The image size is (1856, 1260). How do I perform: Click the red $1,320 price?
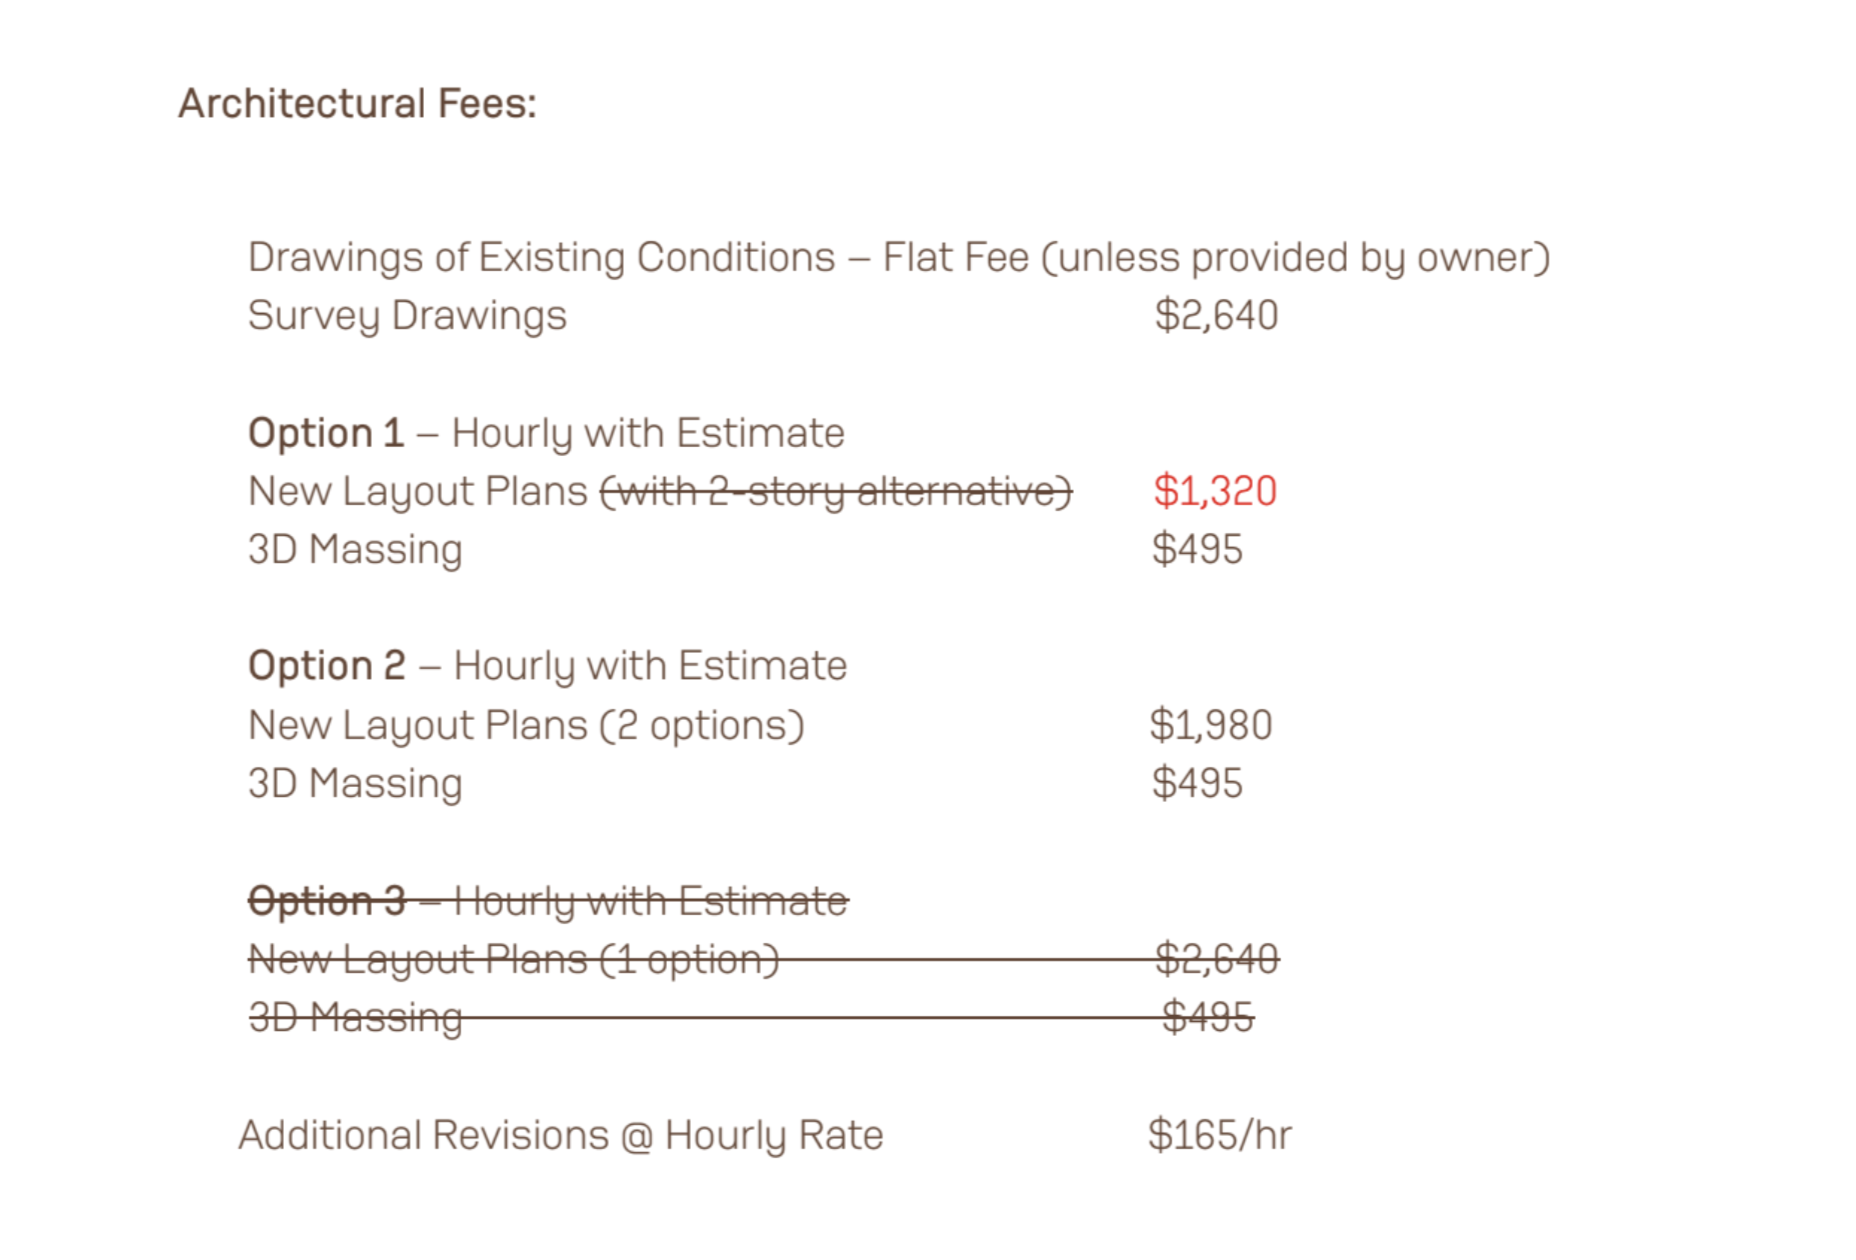coord(1215,492)
